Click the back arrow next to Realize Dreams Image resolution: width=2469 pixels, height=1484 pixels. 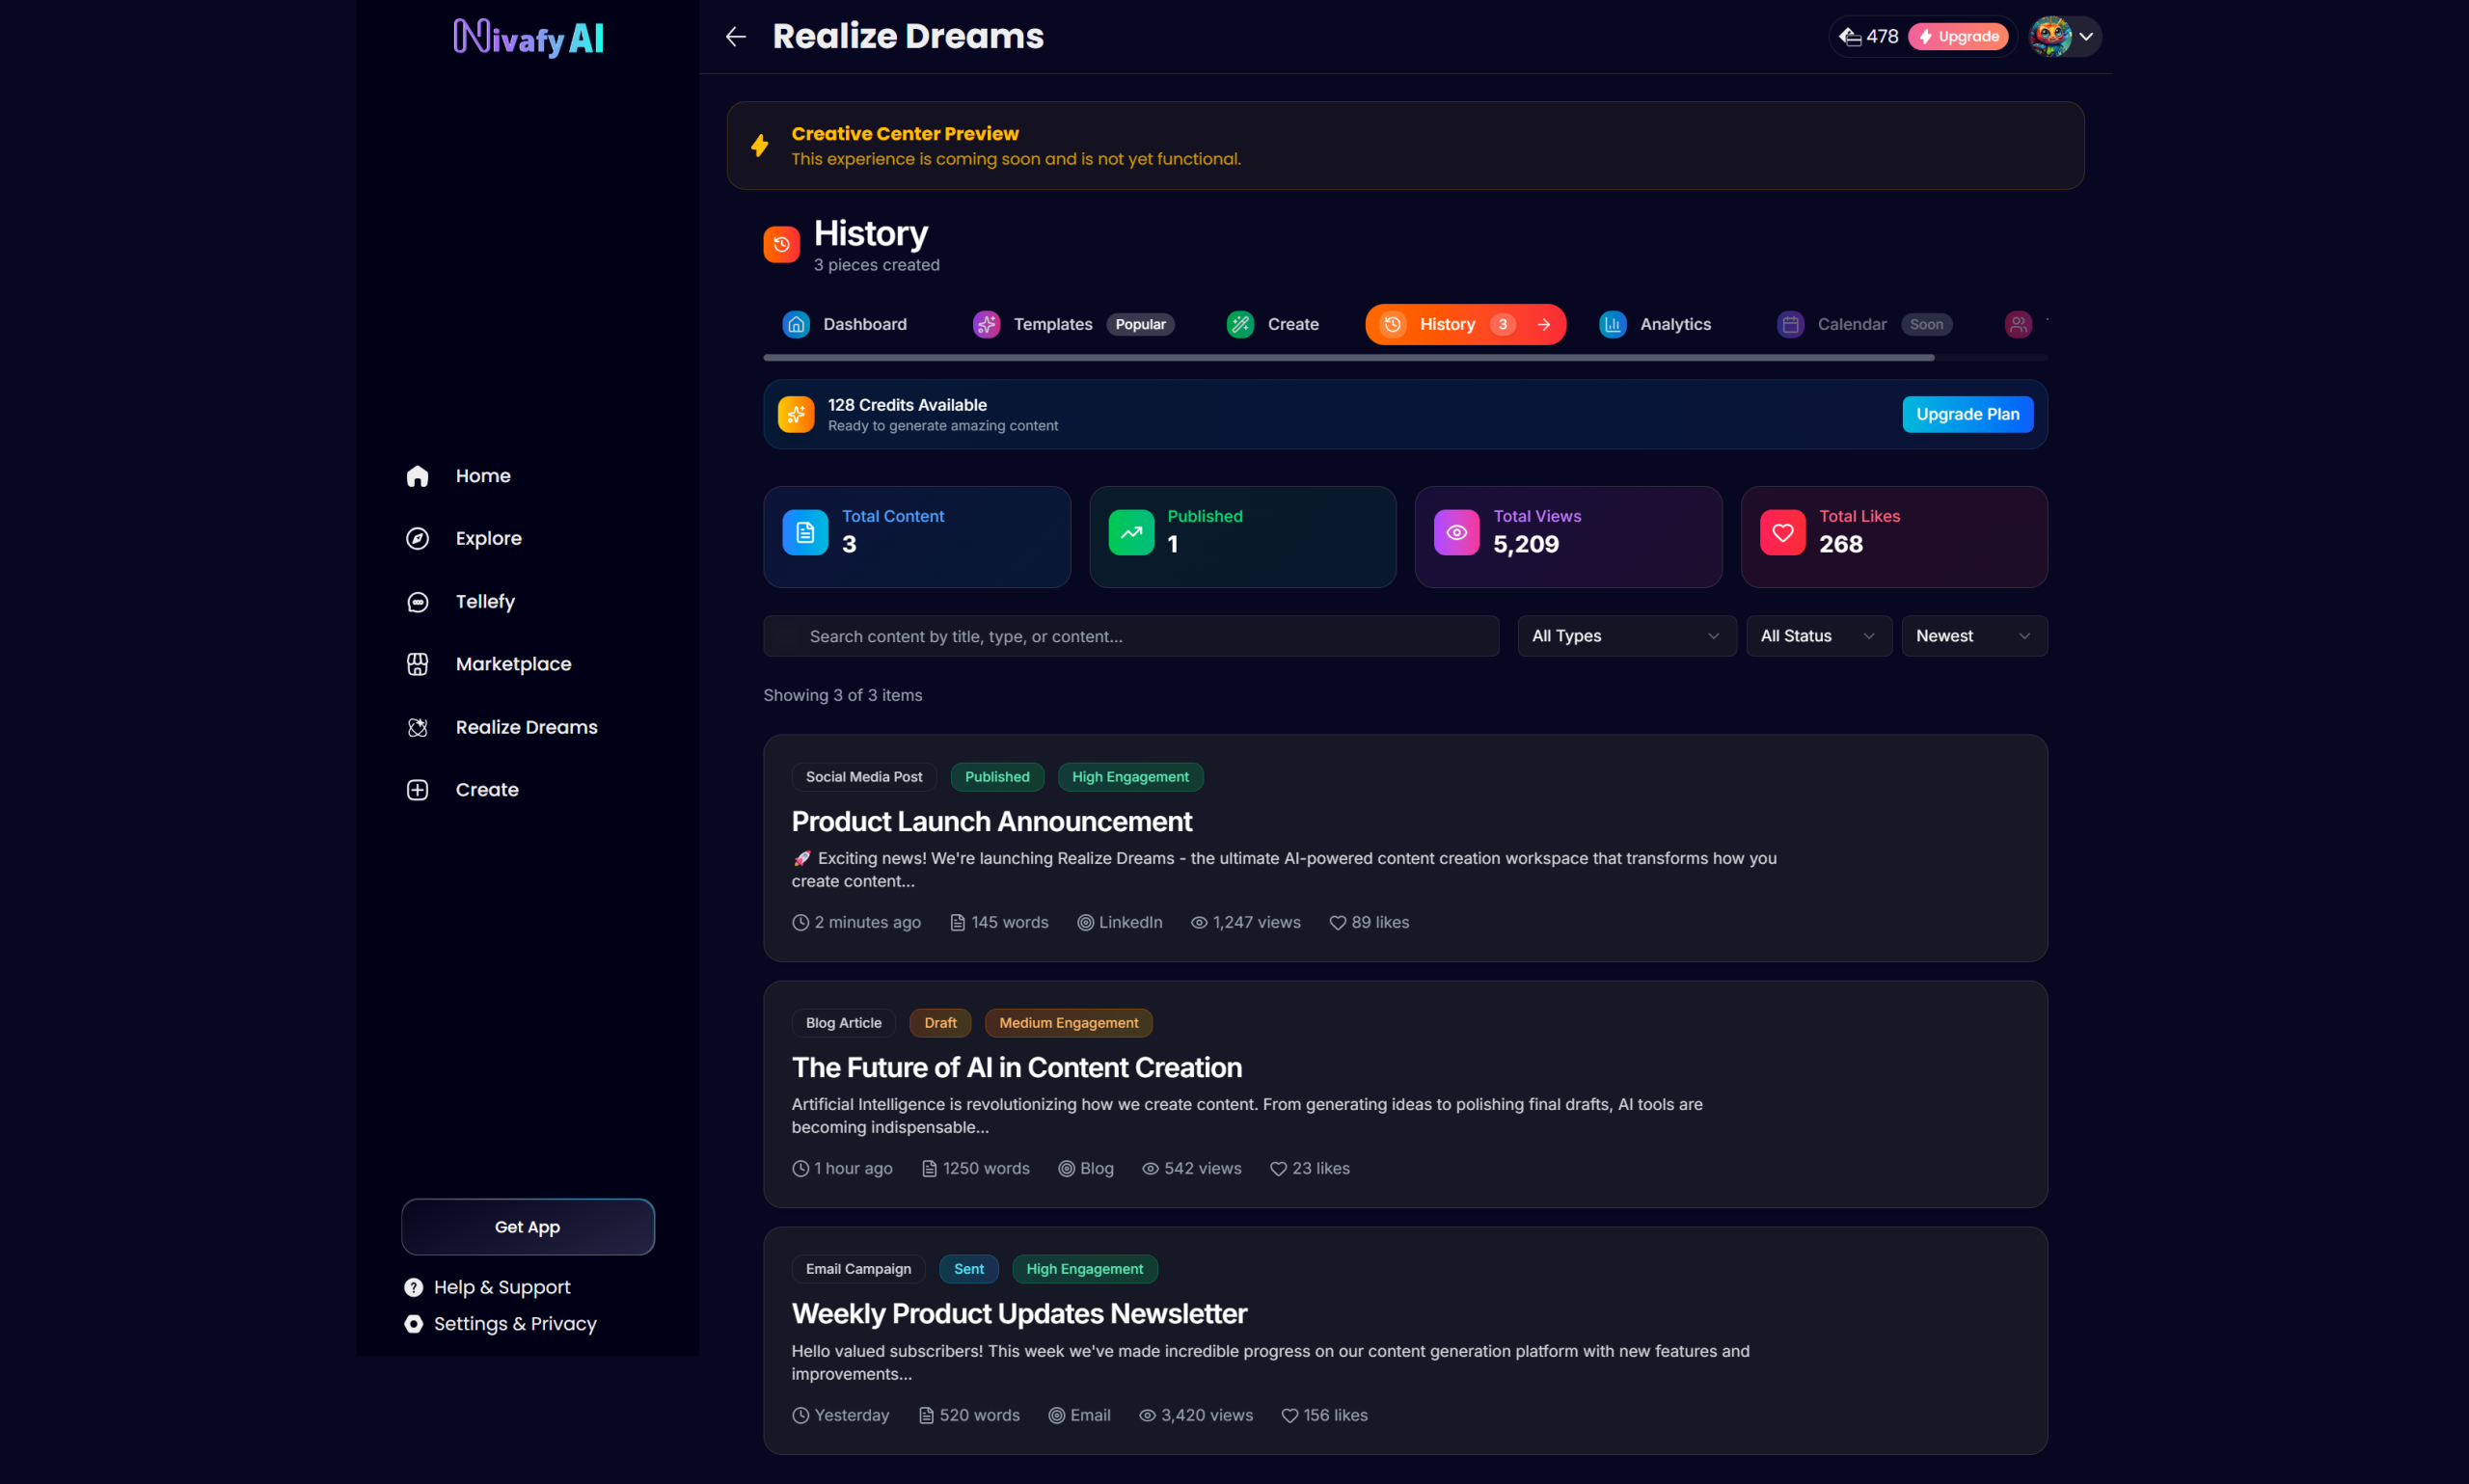click(735, 37)
